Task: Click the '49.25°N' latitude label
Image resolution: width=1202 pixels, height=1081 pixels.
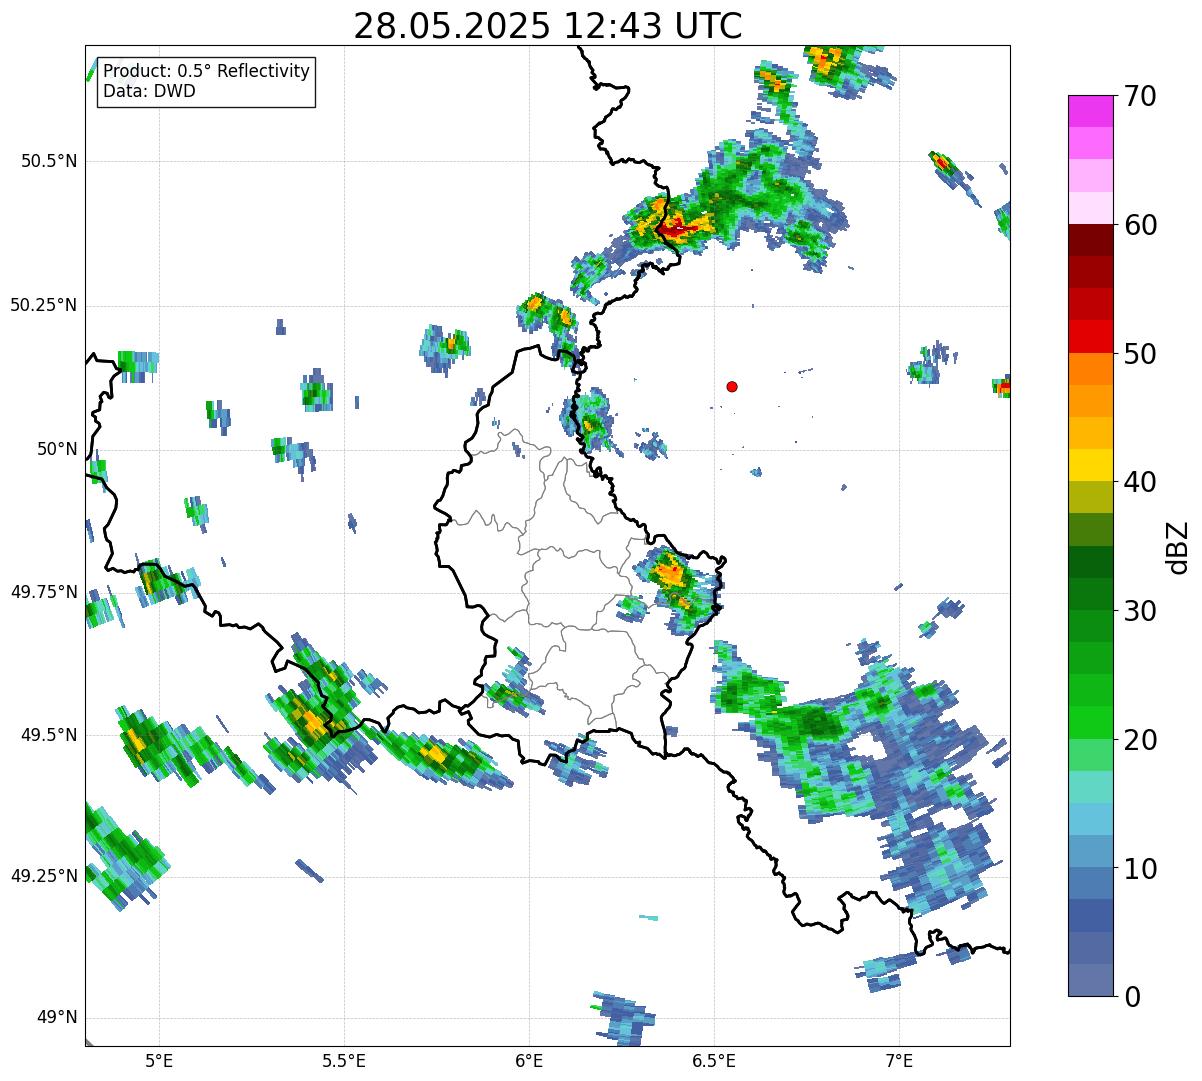Action: click(x=43, y=877)
